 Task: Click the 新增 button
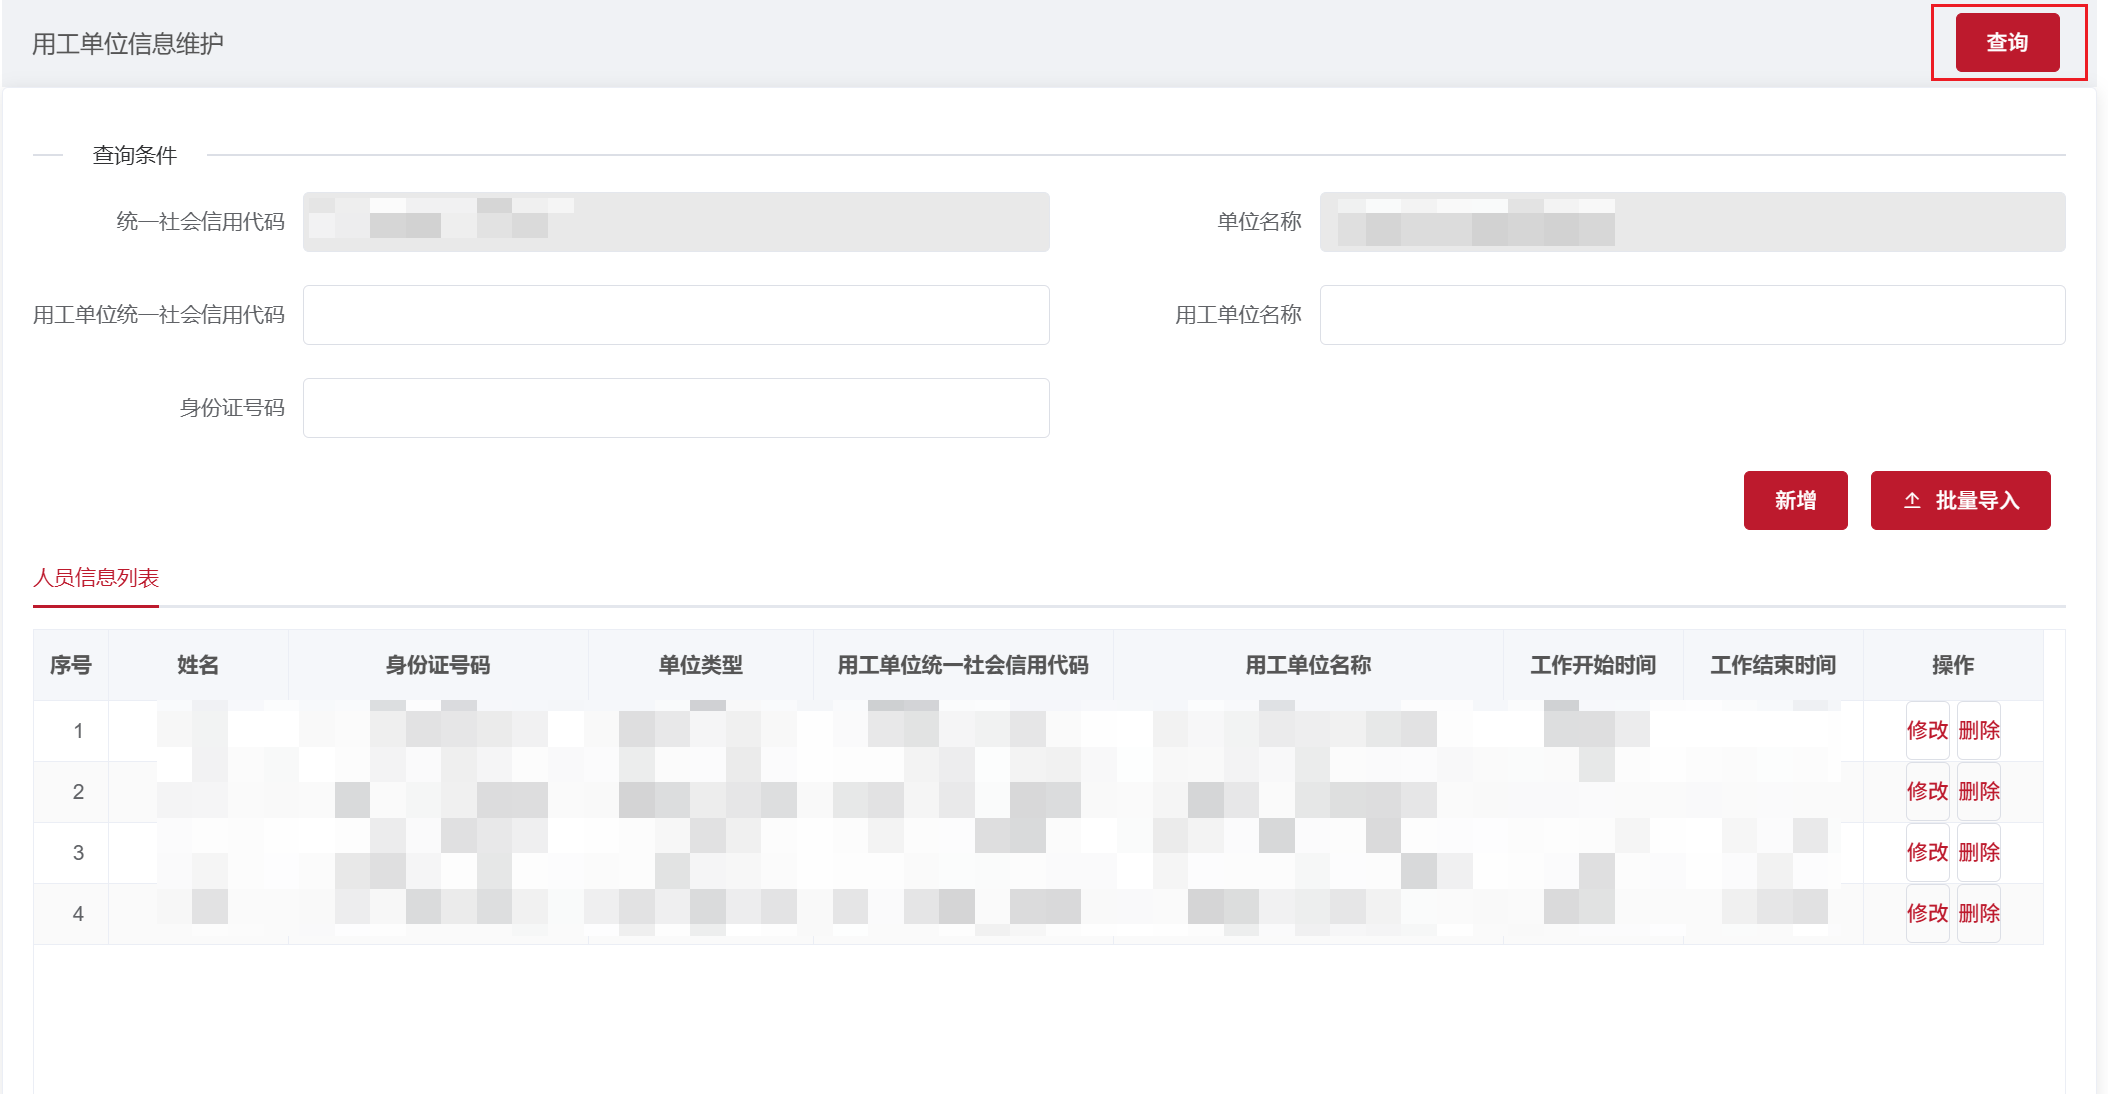click(1795, 500)
